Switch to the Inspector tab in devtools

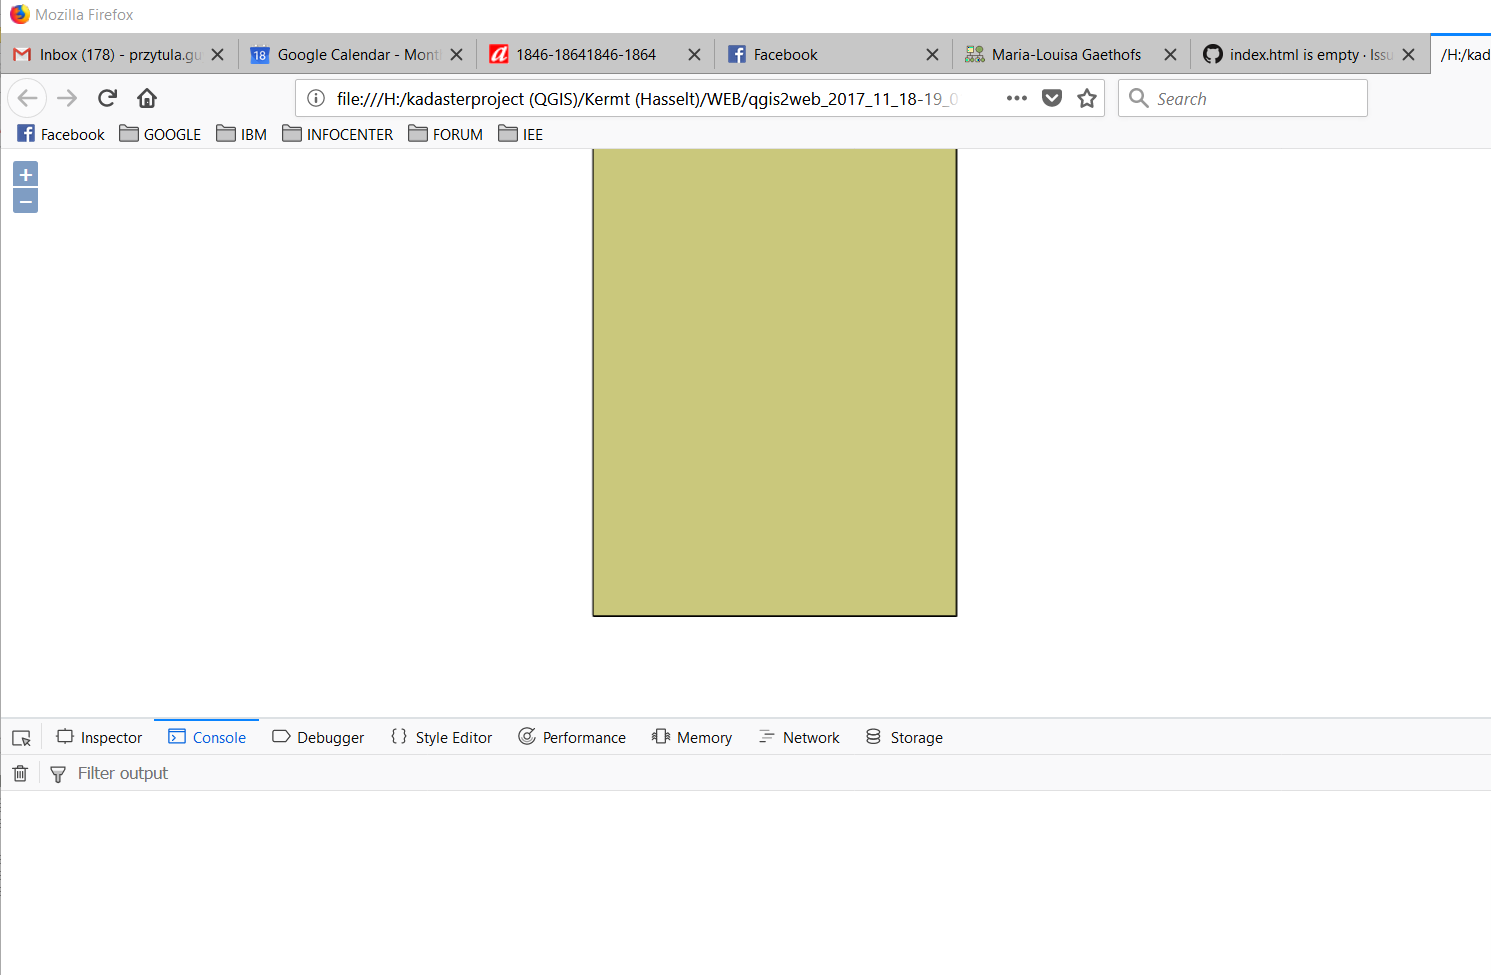99,737
